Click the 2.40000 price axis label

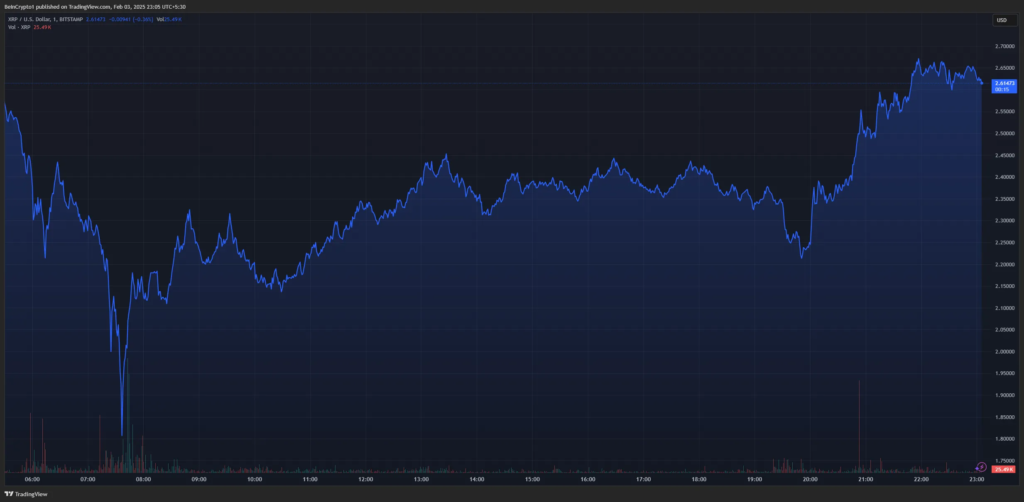coord(1004,177)
